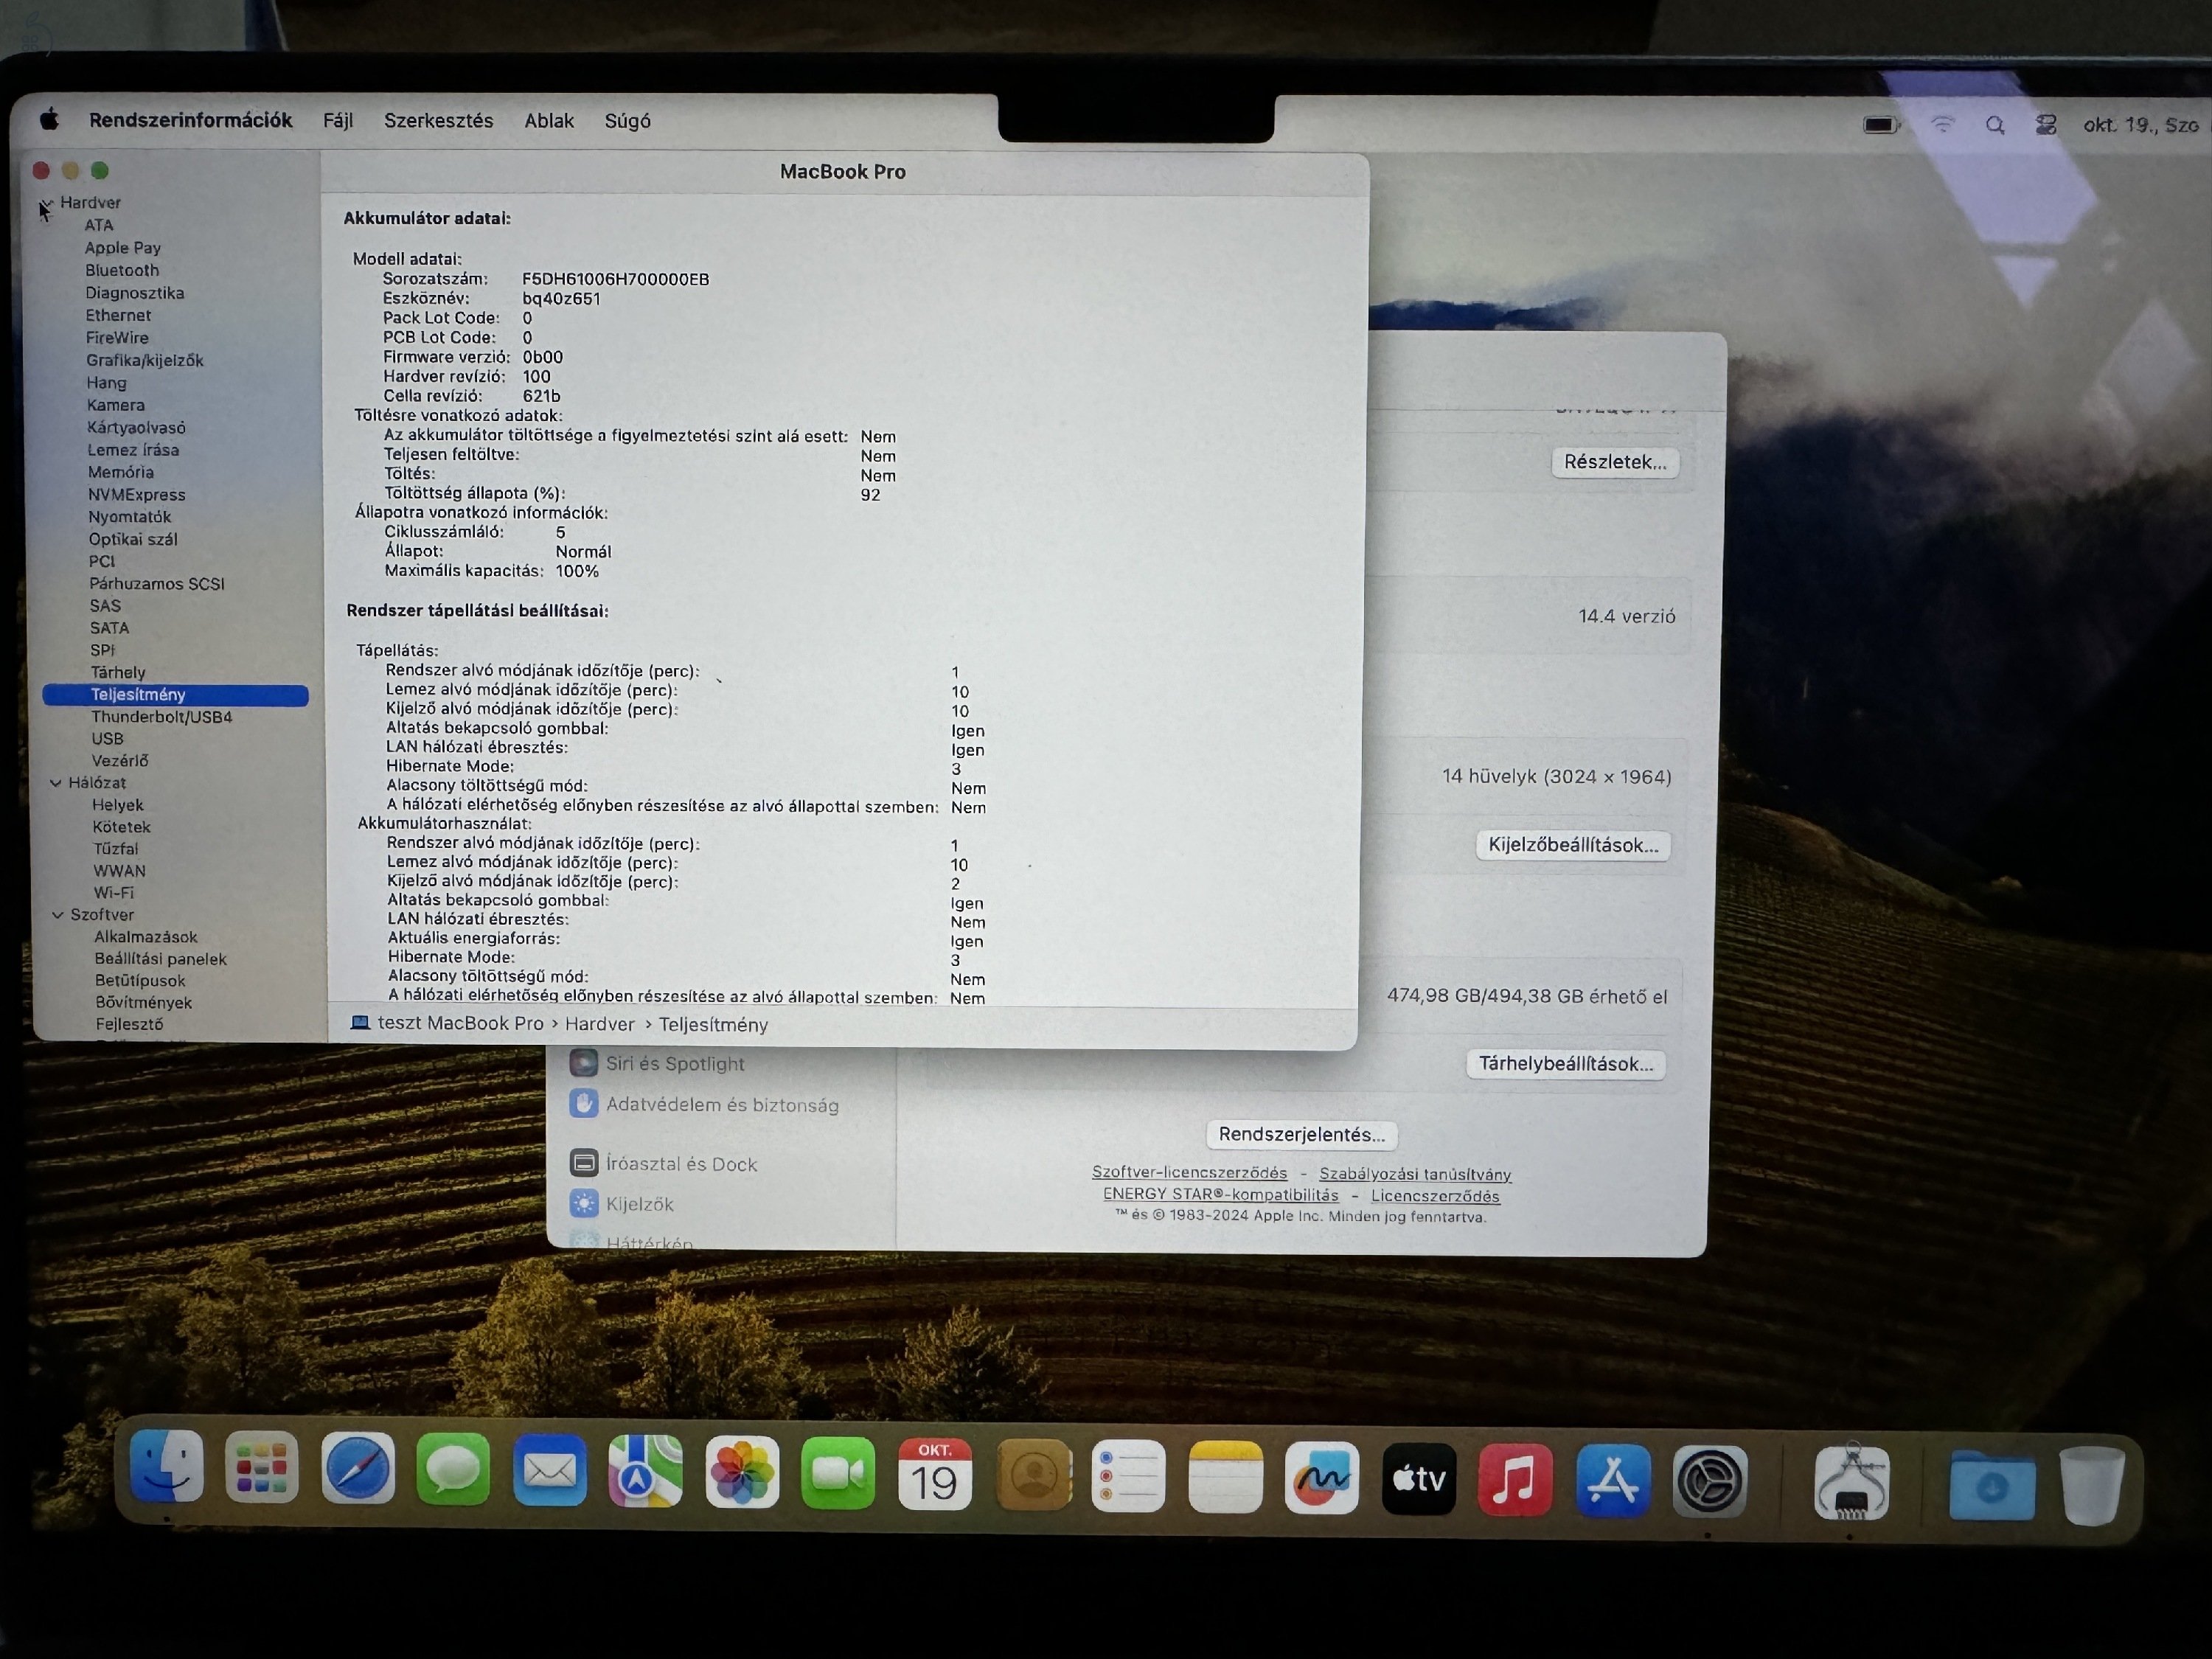Open Downloads folder in the Dock
The image size is (2212, 1659).
click(1992, 1486)
